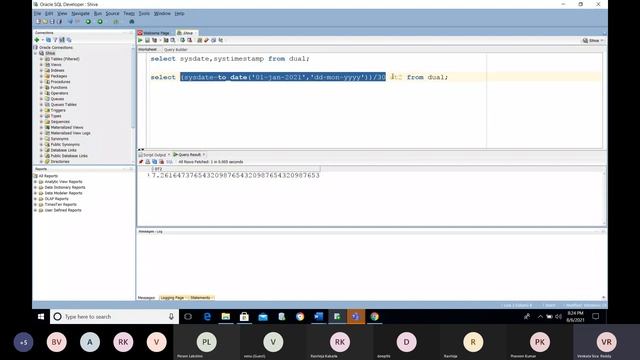Select Queues Tables in connections tree
This screenshot has width=640, height=360.
[x=63, y=105]
